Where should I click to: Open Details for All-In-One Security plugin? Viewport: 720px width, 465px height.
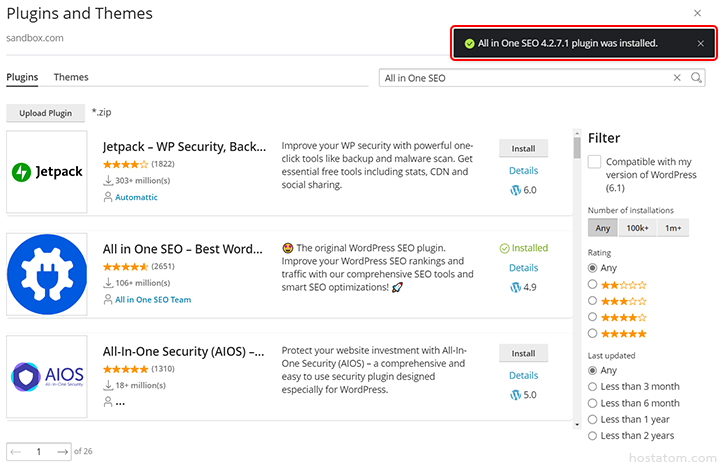point(523,375)
